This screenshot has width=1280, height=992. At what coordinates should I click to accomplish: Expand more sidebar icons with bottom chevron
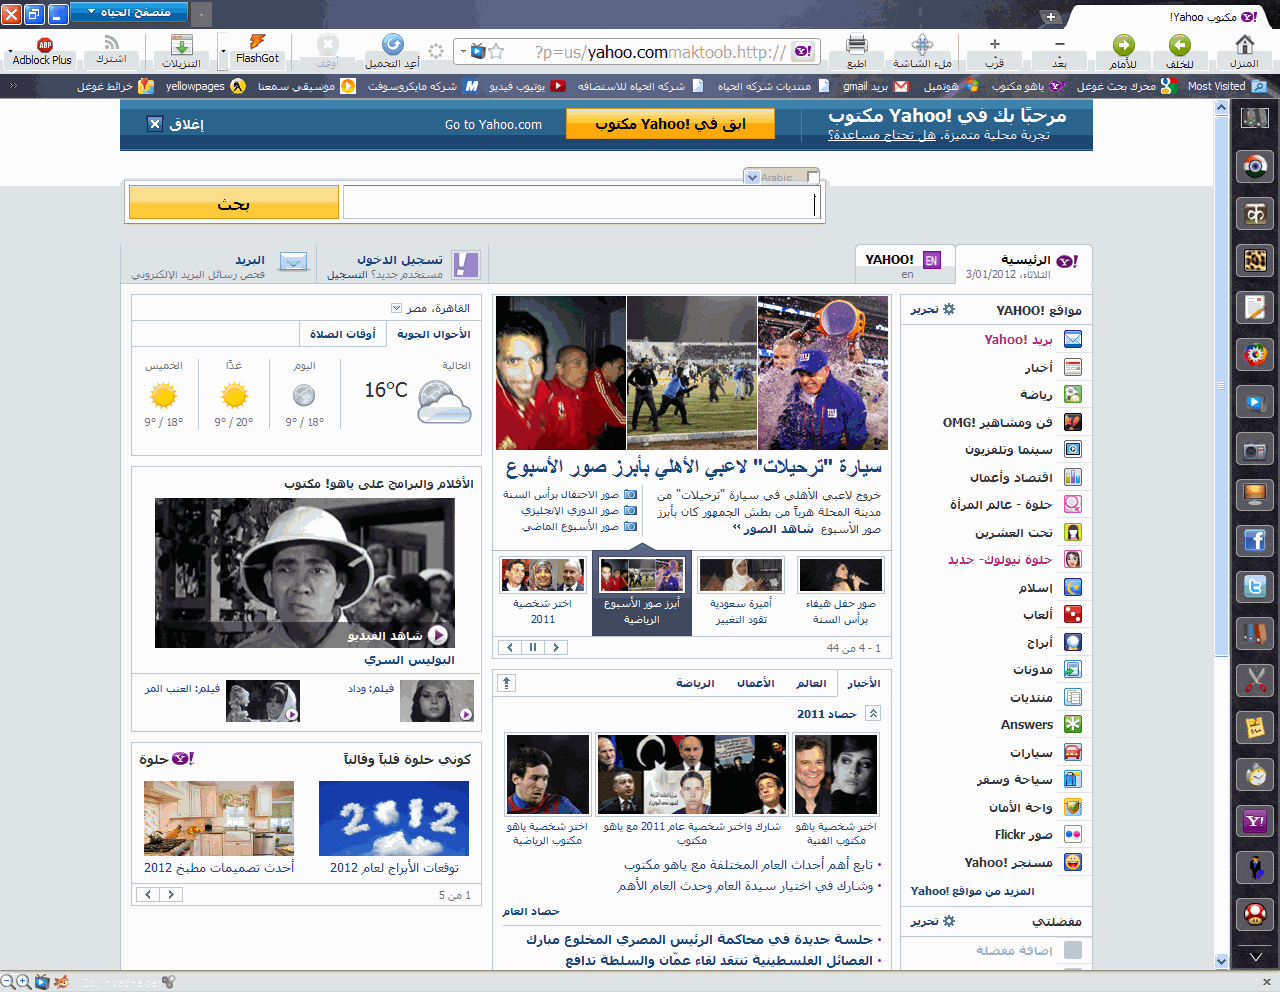pyautogui.click(x=1255, y=957)
